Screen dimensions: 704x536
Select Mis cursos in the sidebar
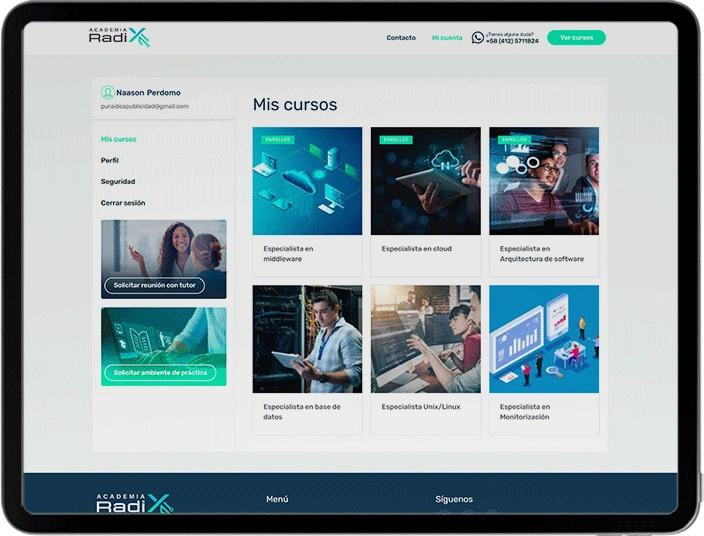point(118,139)
